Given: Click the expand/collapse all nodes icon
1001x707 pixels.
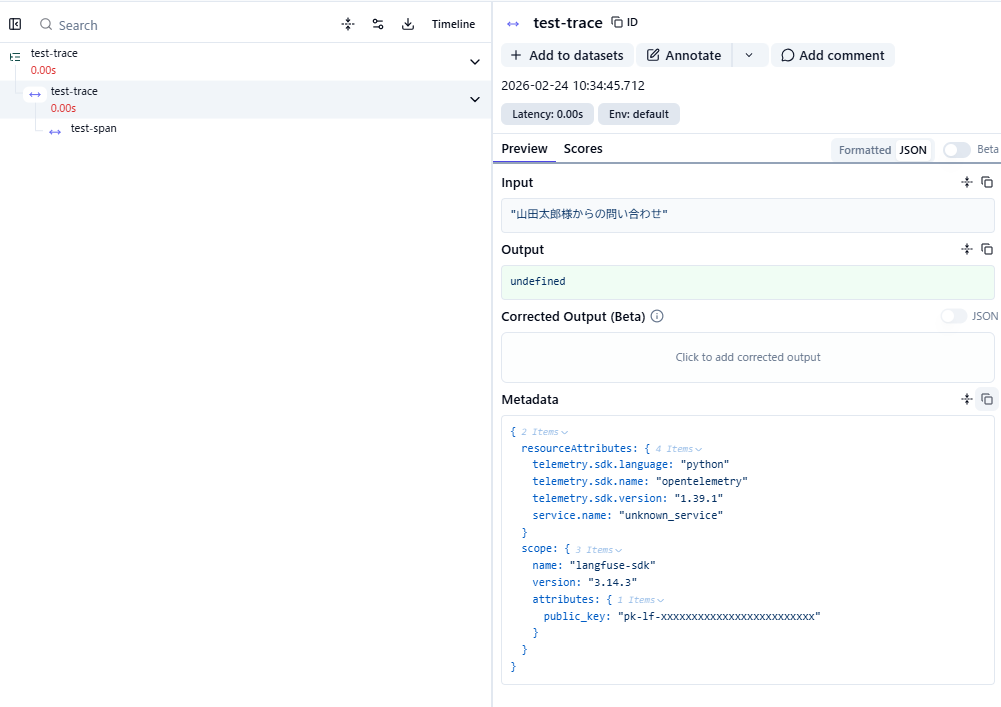Looking at the screenshot, I should click(x=348, y=24).
